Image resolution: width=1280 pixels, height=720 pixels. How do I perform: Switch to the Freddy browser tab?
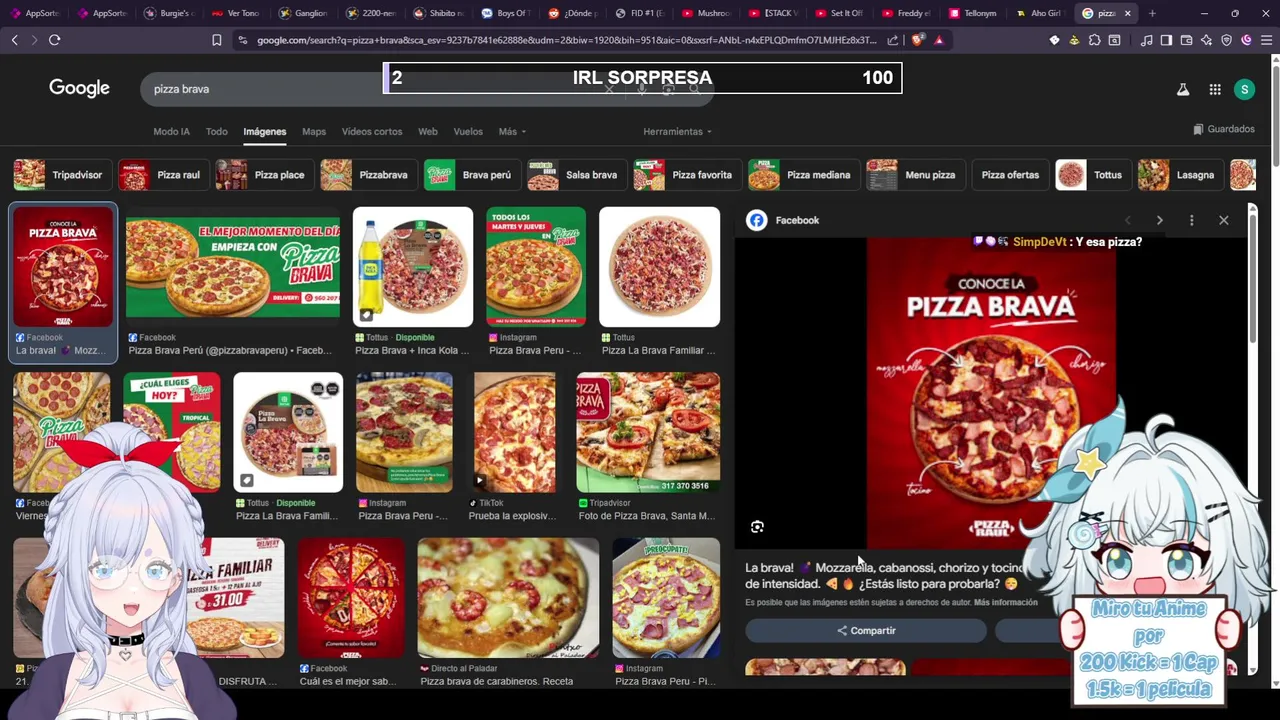click(x=907, y=13)
